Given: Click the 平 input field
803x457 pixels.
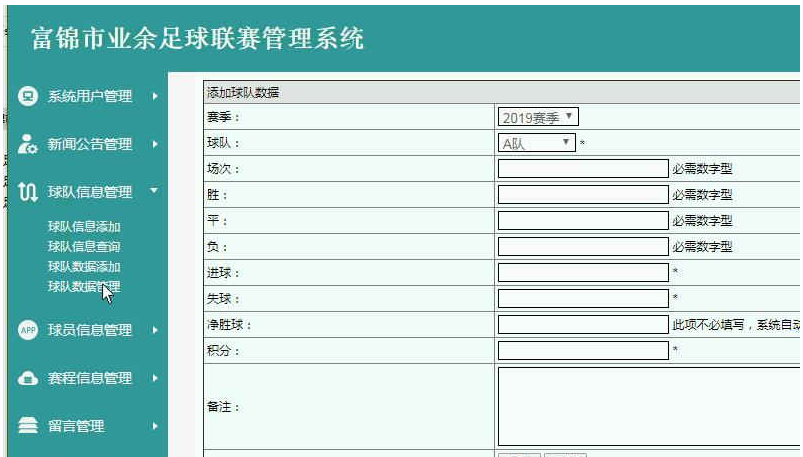Looking at the screenshot, I should 583,221.
